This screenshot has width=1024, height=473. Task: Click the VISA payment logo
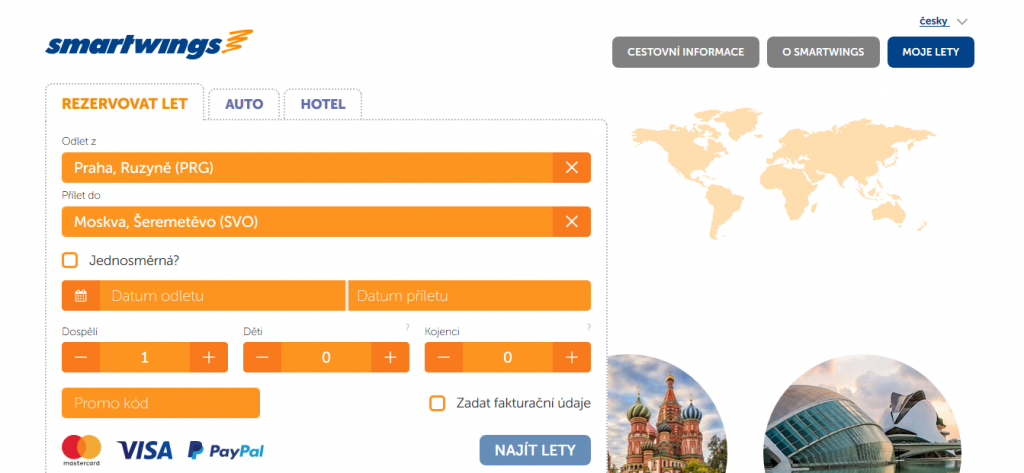pyautogui.click(x=145, y=450)
